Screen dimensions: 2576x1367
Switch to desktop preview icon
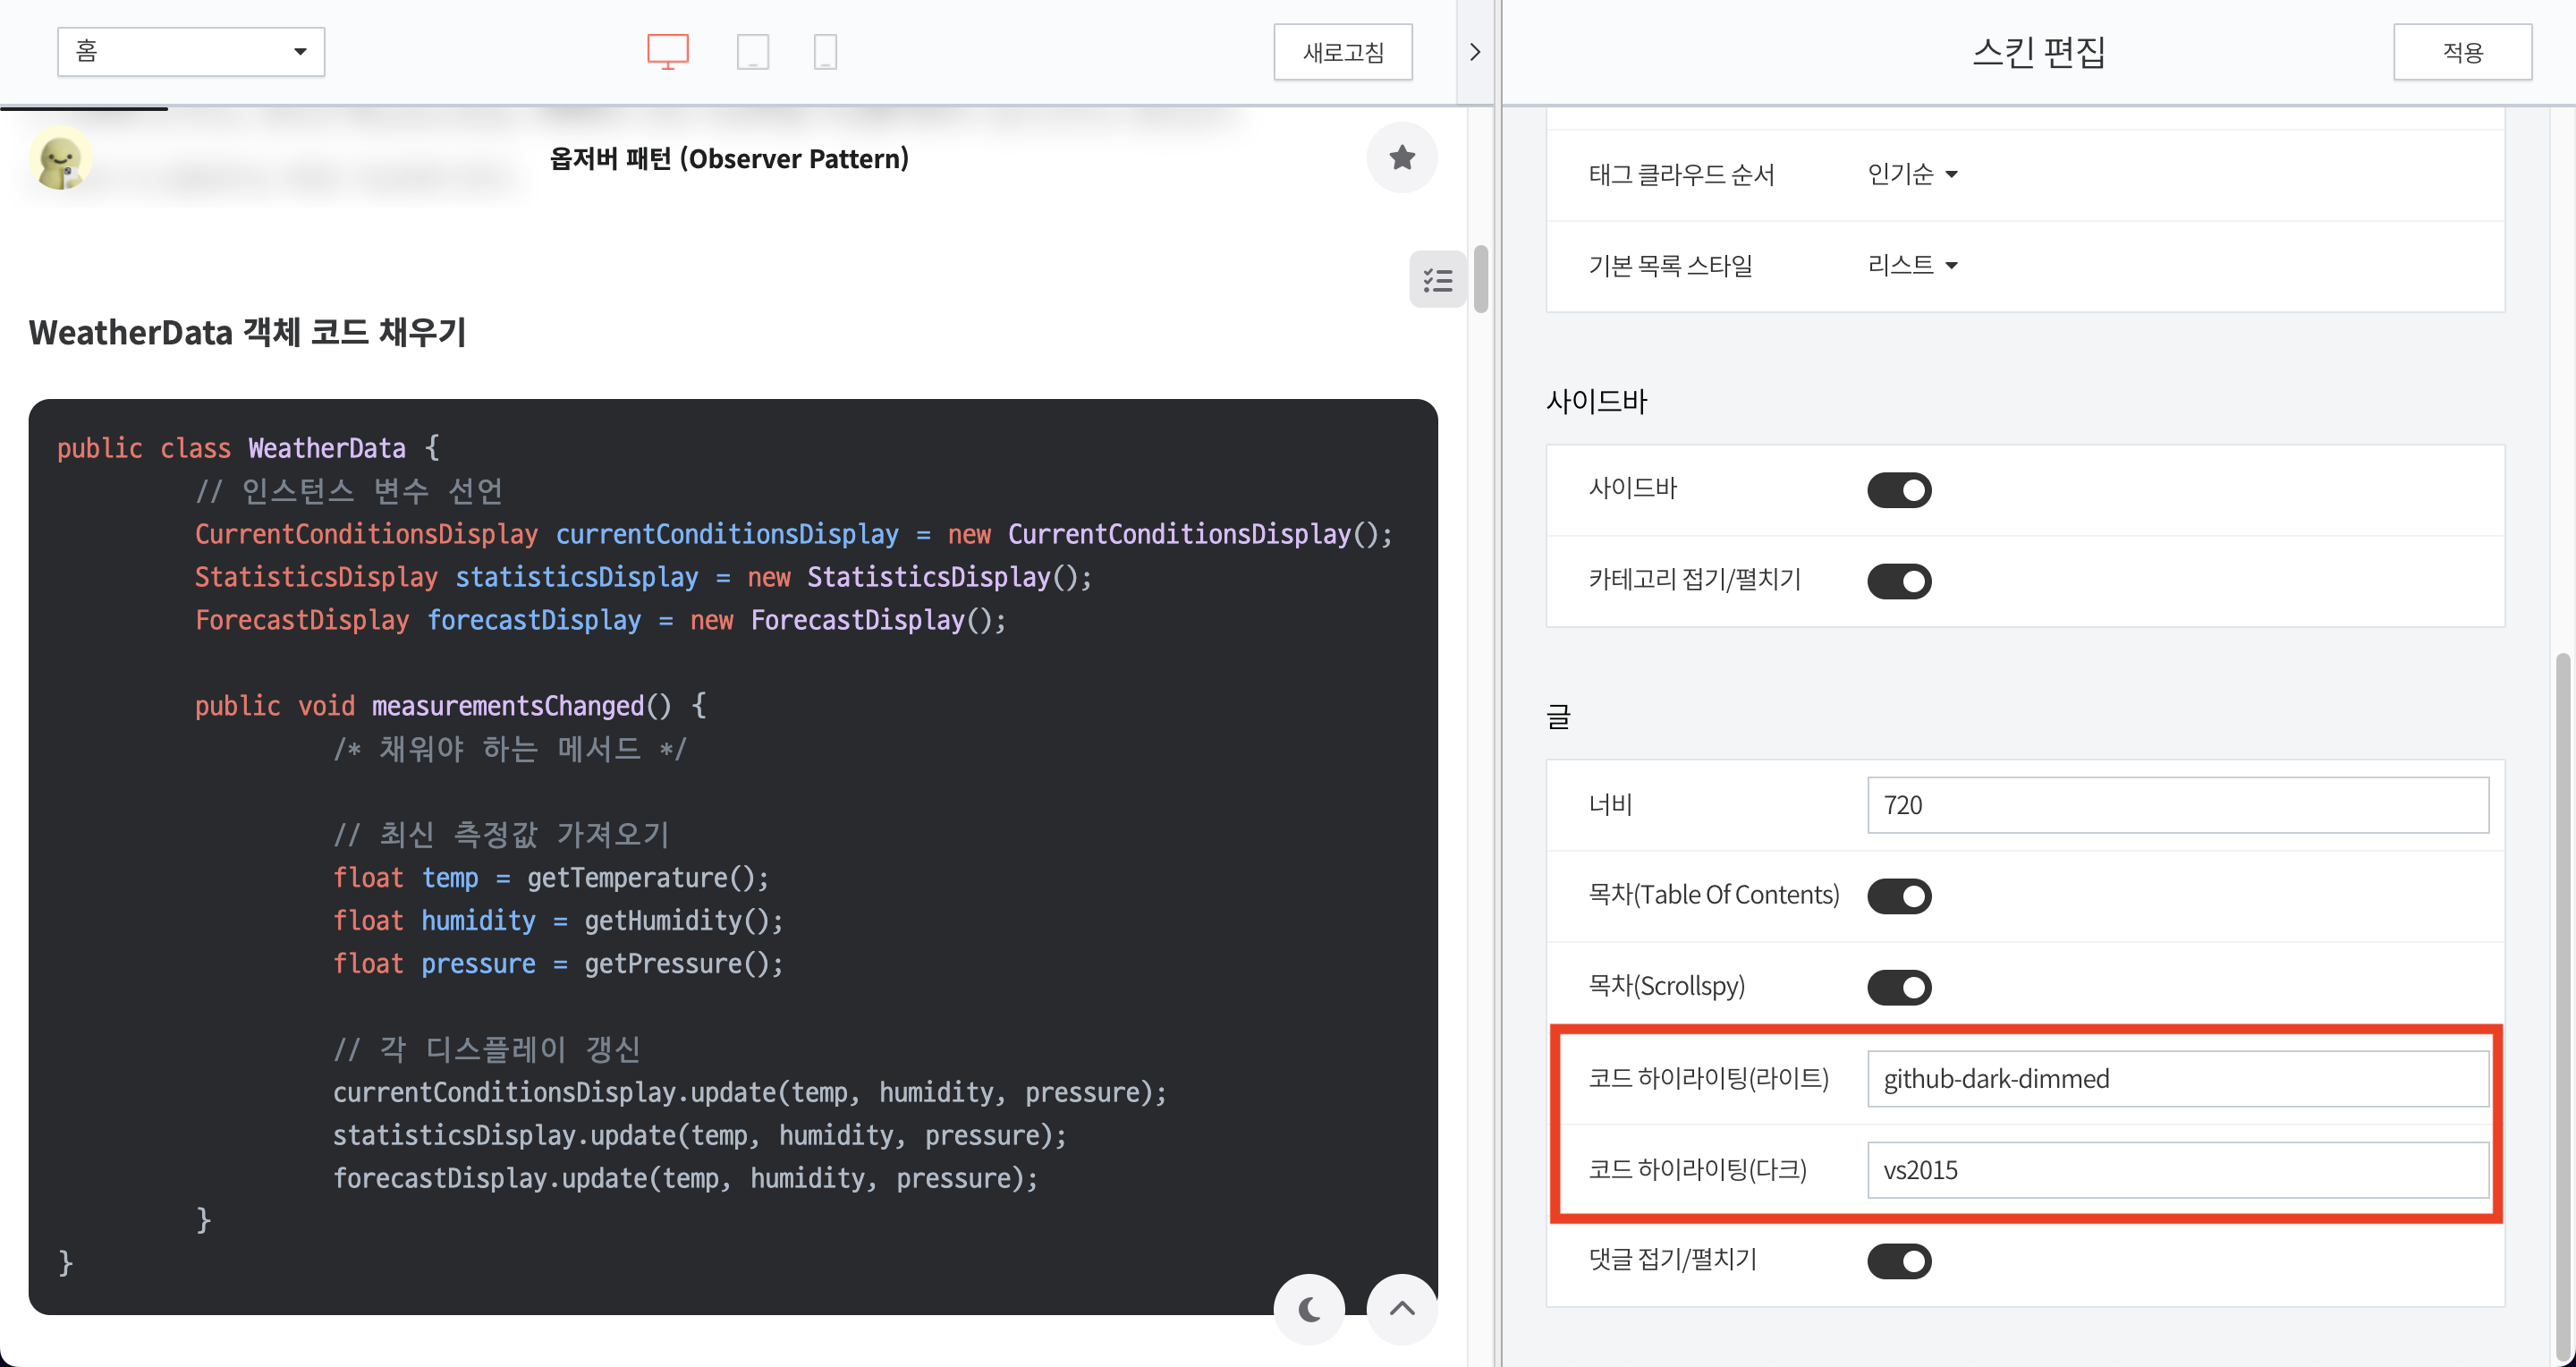(667, 51)
